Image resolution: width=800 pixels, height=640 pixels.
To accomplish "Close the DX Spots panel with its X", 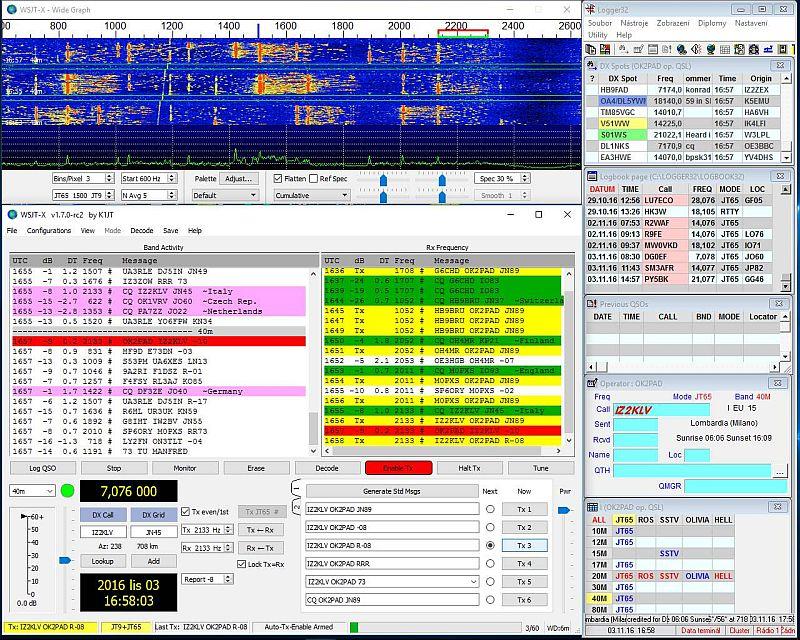I will [780, 65].
